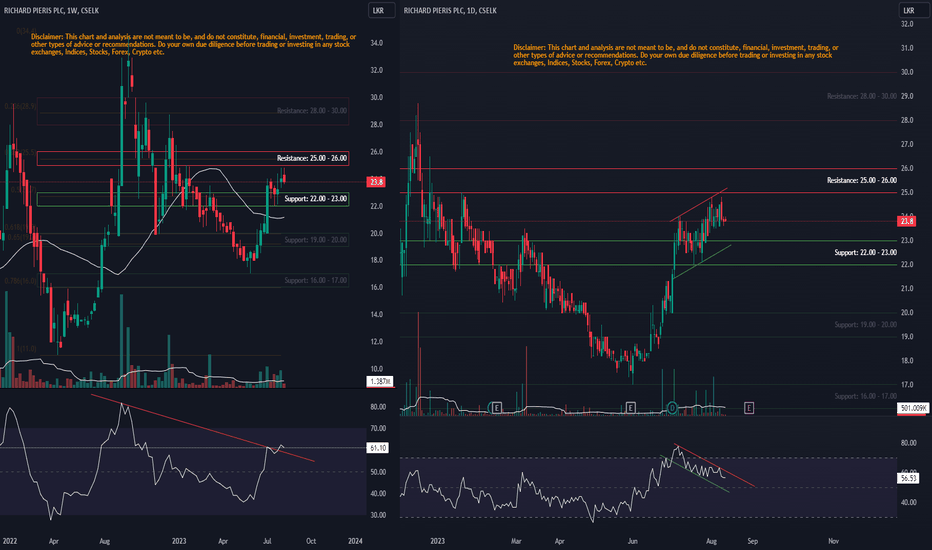Image resolution: width=932 pixels, height=550 pixels.
Task: Click the upcoming earnings E marker near Sep
Action: coord(749,408)
